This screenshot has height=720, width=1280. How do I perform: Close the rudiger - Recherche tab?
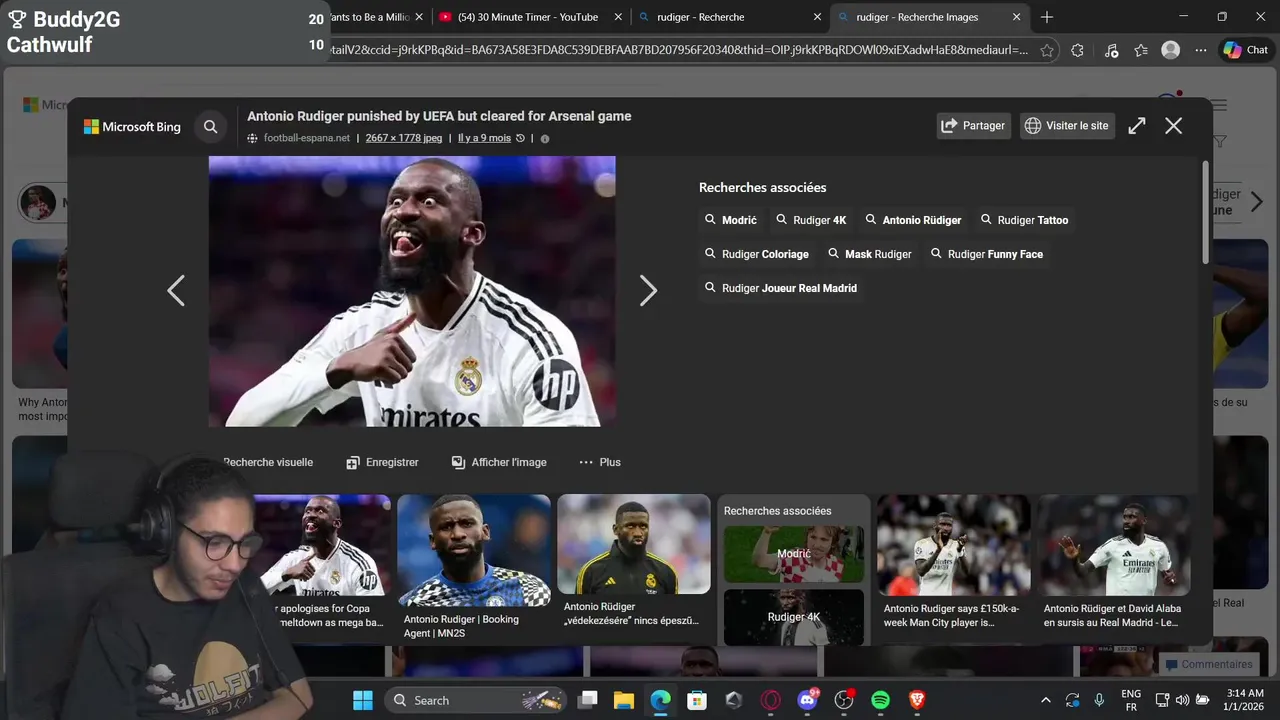point(817,17)
